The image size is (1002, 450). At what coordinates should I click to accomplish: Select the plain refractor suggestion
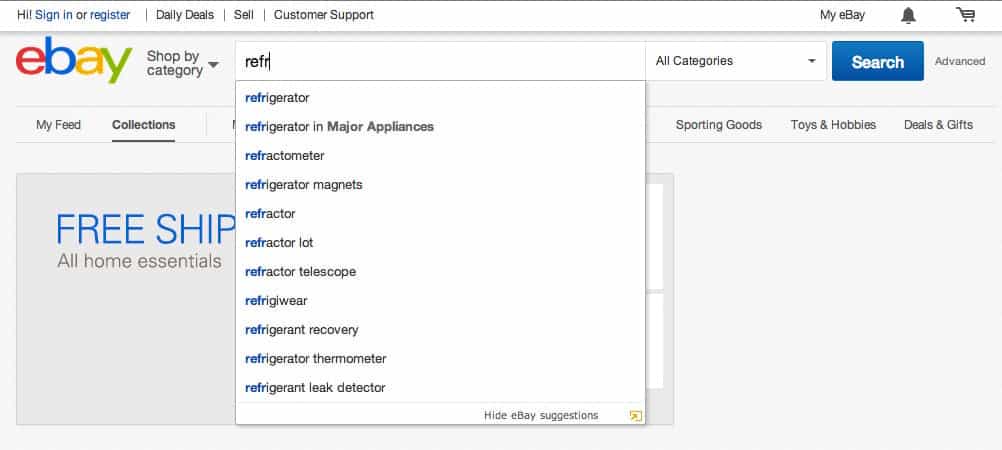(440, 213)
